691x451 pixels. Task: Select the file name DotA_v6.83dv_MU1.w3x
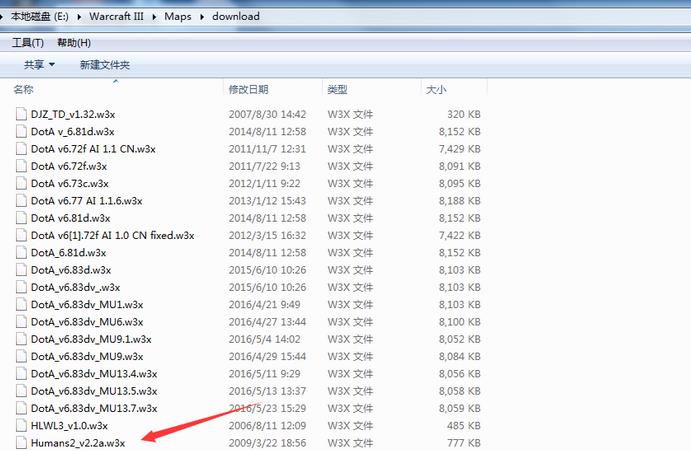pyautogui.click(x=87, y=304)
